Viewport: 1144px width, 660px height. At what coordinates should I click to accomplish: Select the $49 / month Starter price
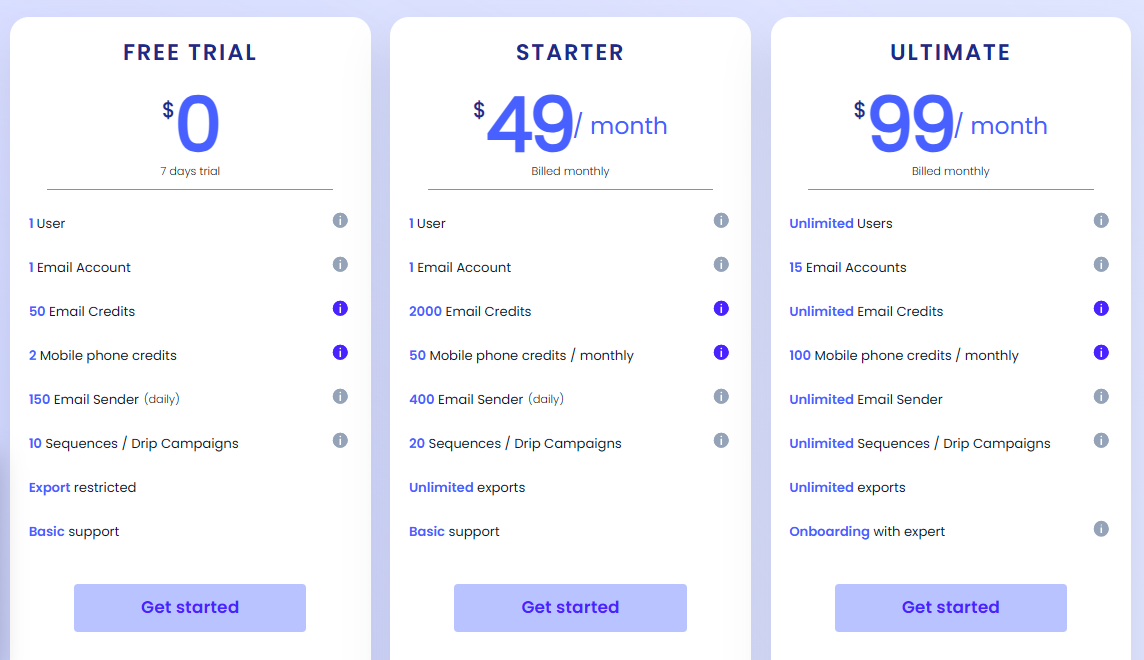click(x=570, y=124)
